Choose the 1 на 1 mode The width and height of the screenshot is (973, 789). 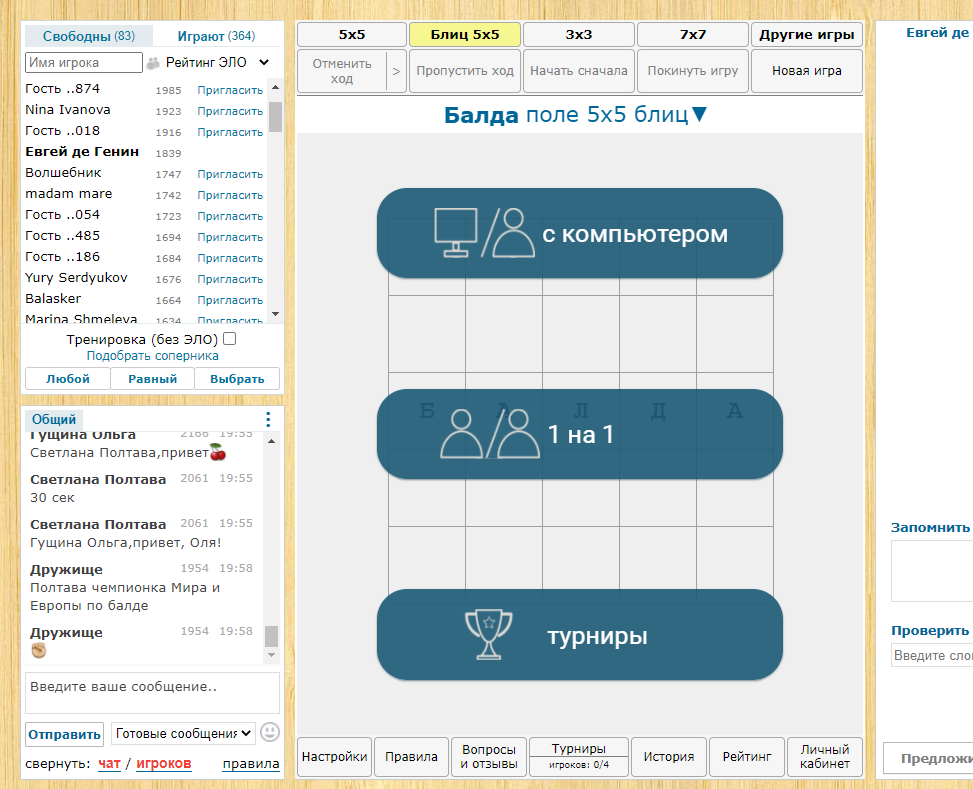[x=580, y=434]
